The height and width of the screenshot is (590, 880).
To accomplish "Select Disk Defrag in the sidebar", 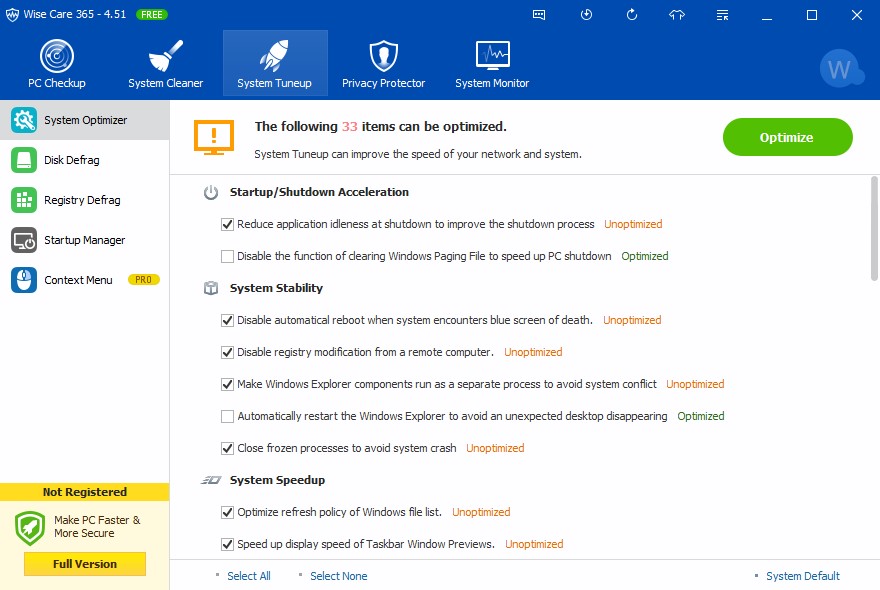I will click(x=71, y=160).
